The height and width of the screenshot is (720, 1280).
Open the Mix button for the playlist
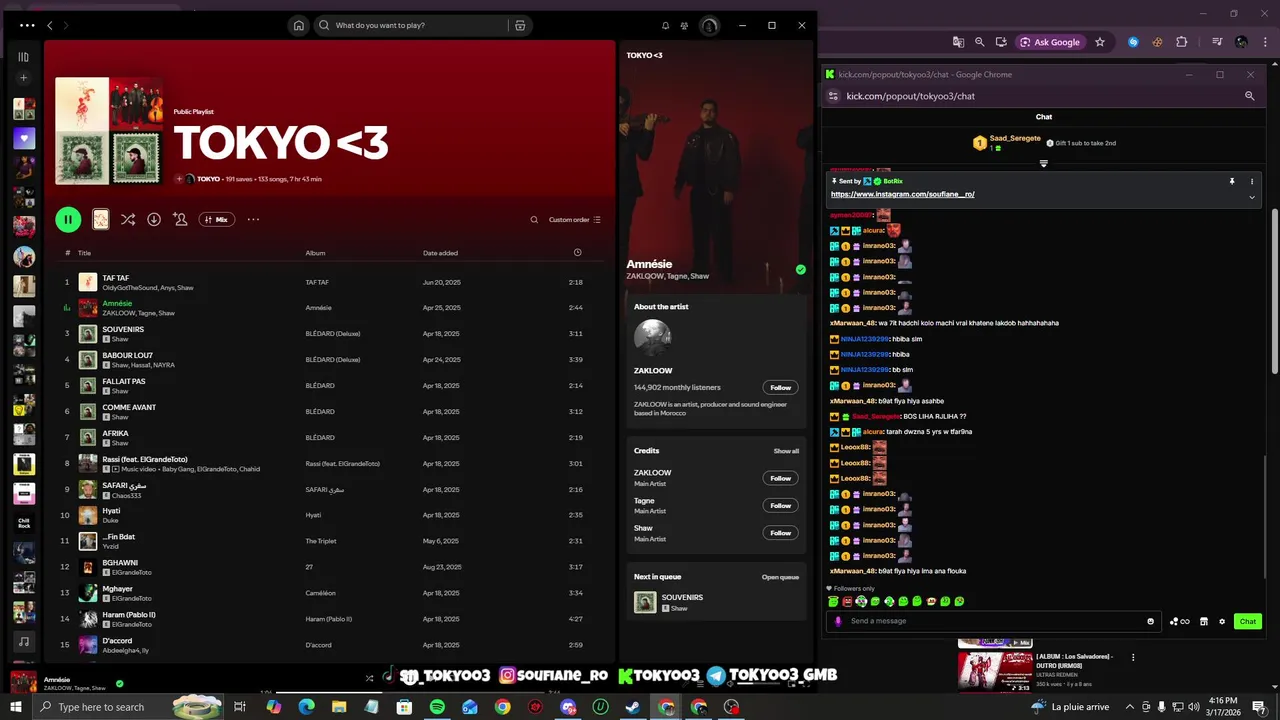[216, 219]
